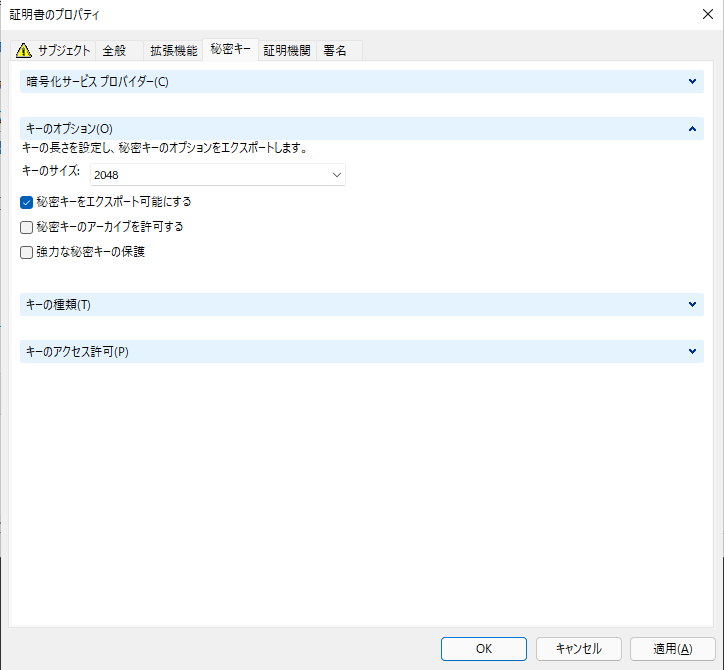Click the OK button
Viewport: 724px width, 670px height.
(483, 649)
